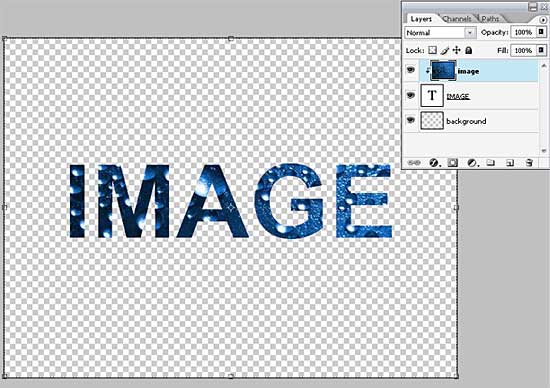The width and height of the screenshot is (550, 388).
Task: Click the letter M on canvas
Action: 133,201
